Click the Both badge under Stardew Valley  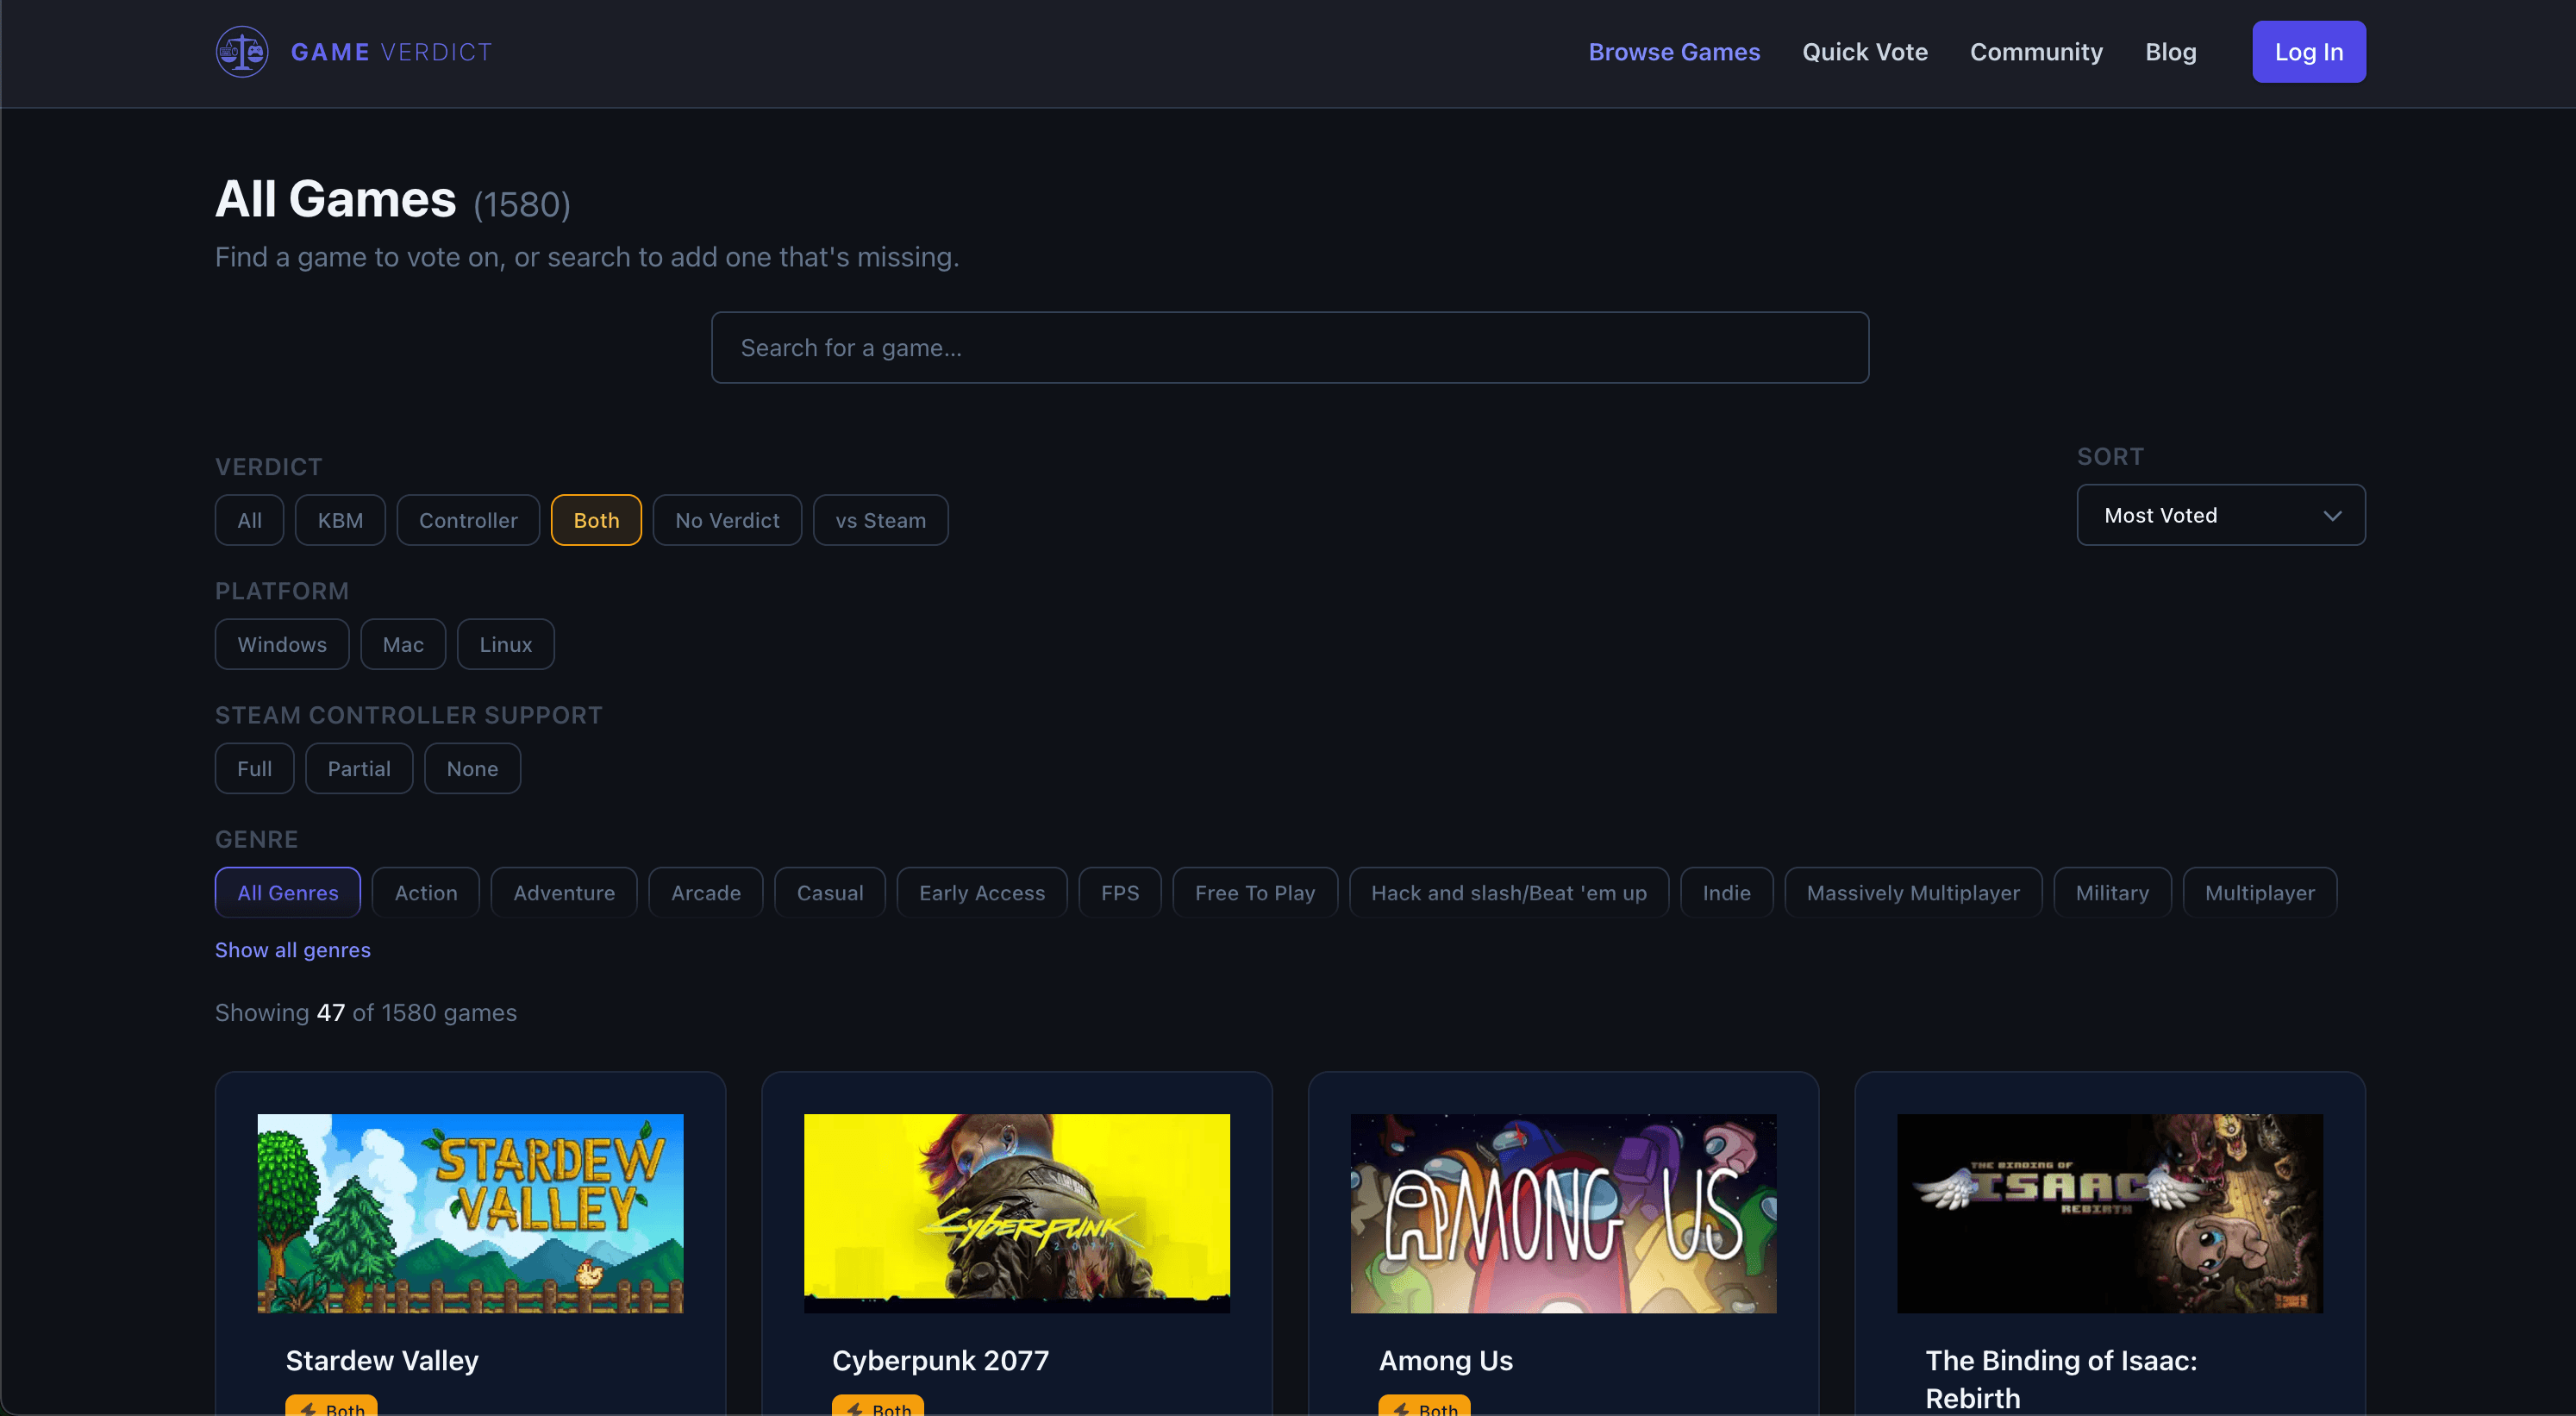click(x=331, y=1405)
